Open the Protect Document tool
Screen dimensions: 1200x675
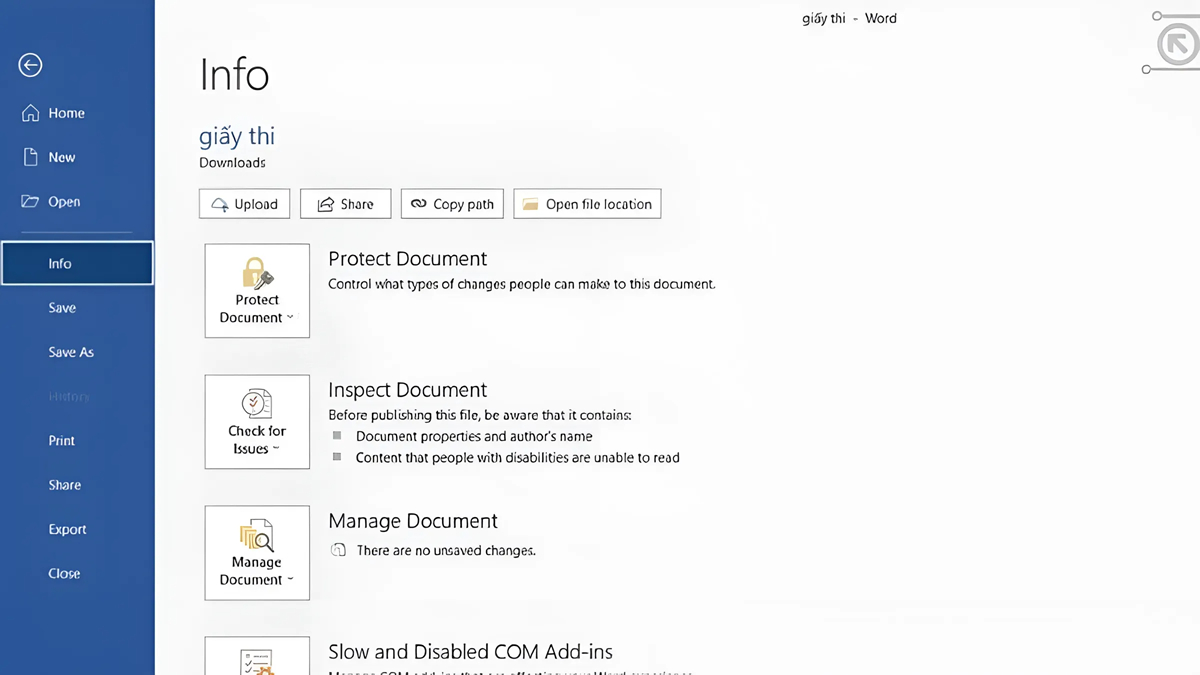click(256, 273)
